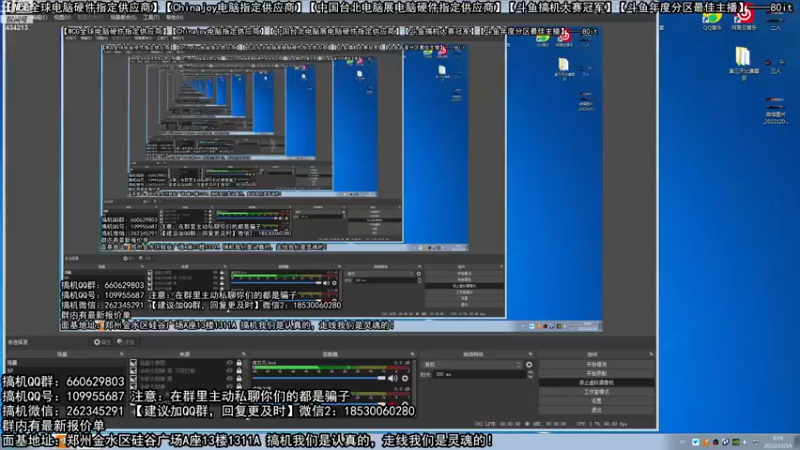Click the taskbar clock showing 2022/12/14

778,442
